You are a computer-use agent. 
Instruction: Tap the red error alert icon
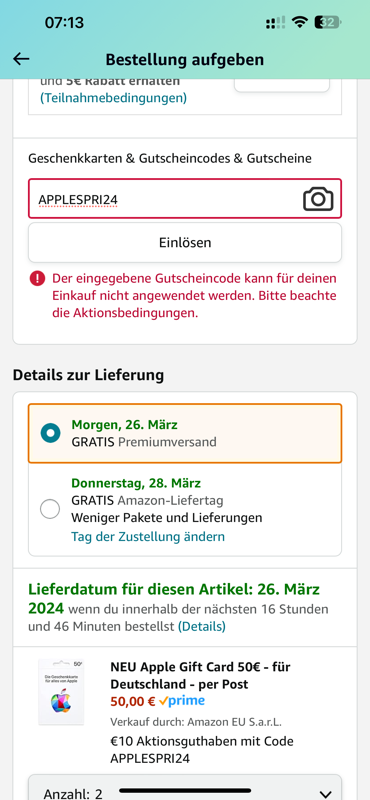click(37, 279)
